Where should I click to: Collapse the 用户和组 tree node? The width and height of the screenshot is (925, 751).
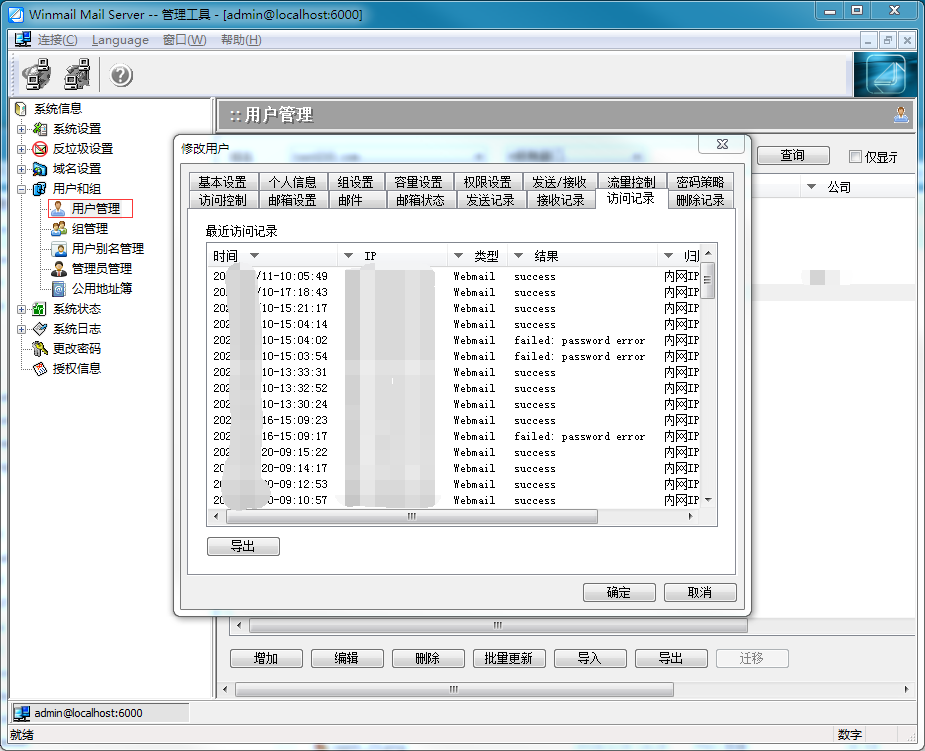(21, 189)
